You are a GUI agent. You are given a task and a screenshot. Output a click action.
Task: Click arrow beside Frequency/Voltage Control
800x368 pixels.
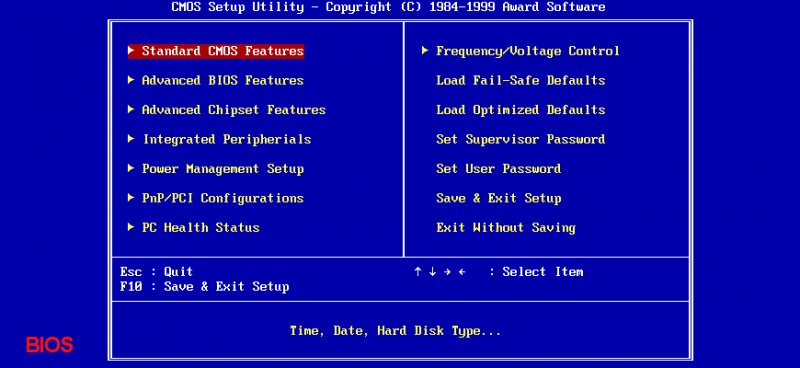pyautogui.click(x=426, y=51)
